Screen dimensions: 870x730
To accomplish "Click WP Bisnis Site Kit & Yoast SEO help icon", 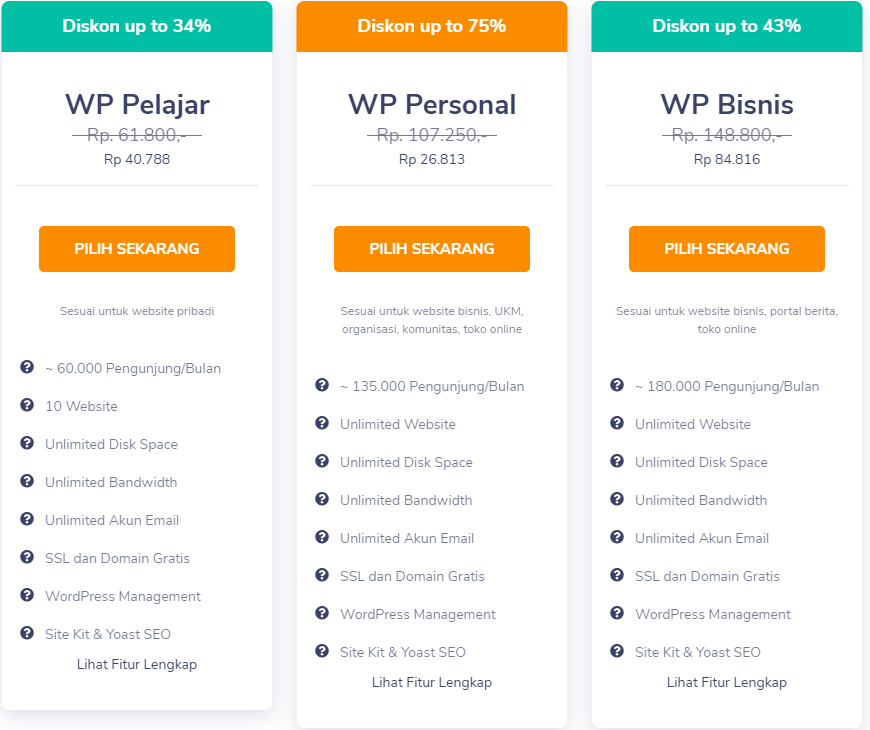I will (617, 651).
